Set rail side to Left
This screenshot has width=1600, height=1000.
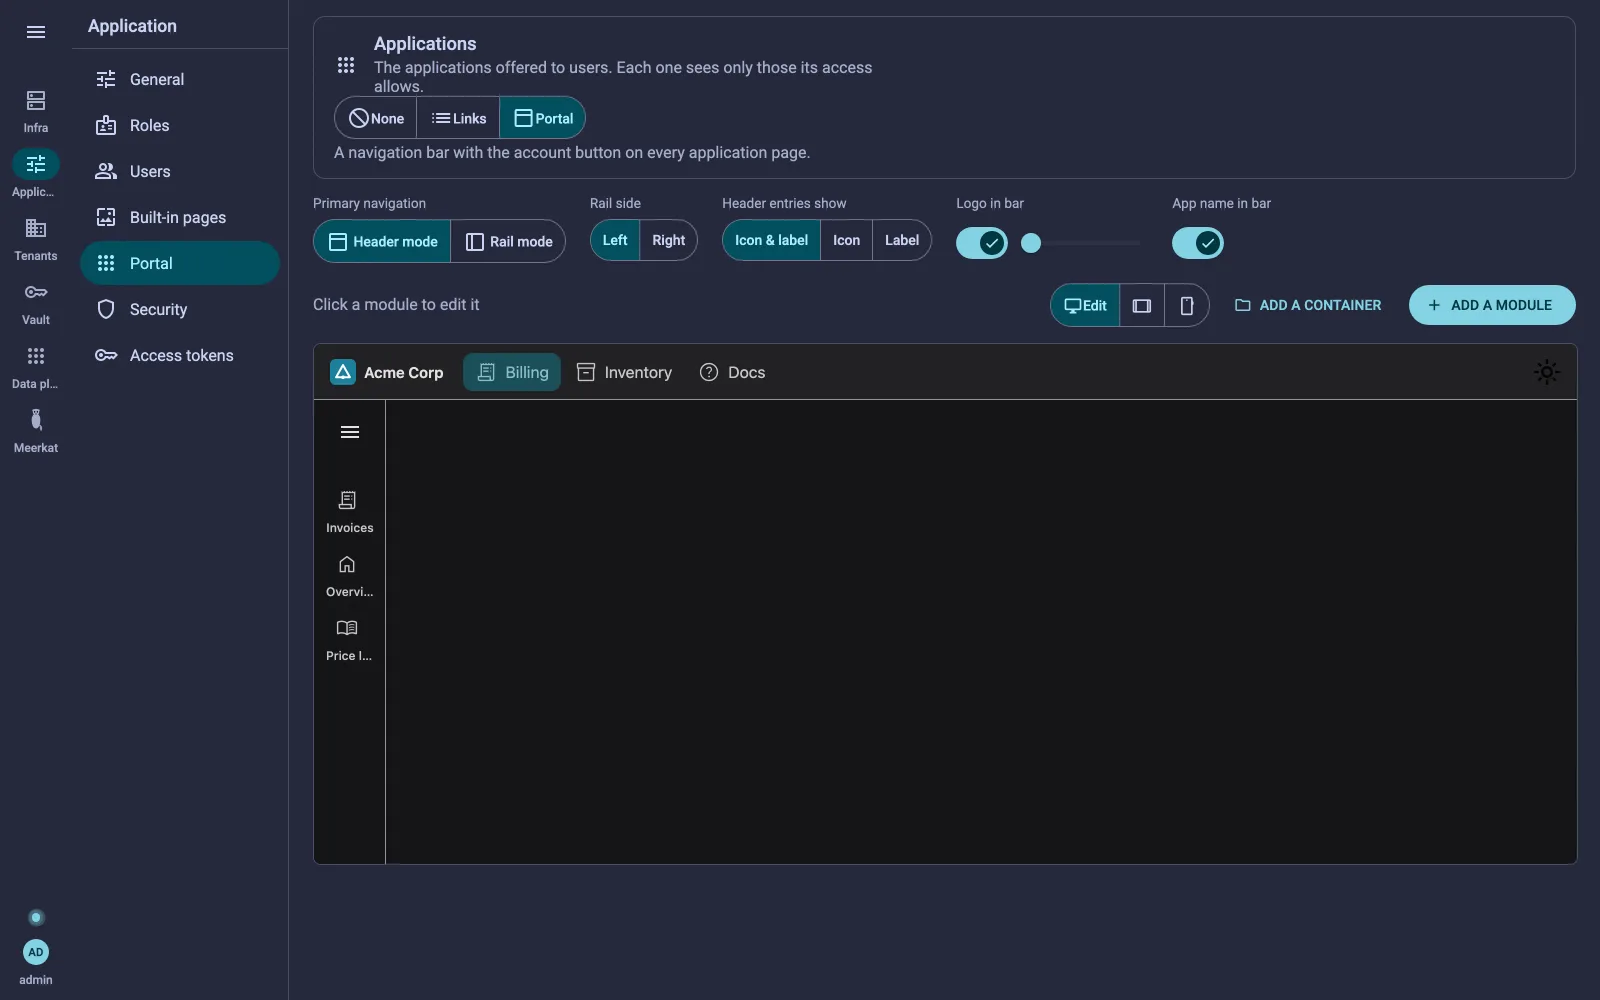(x=615, y=240)
